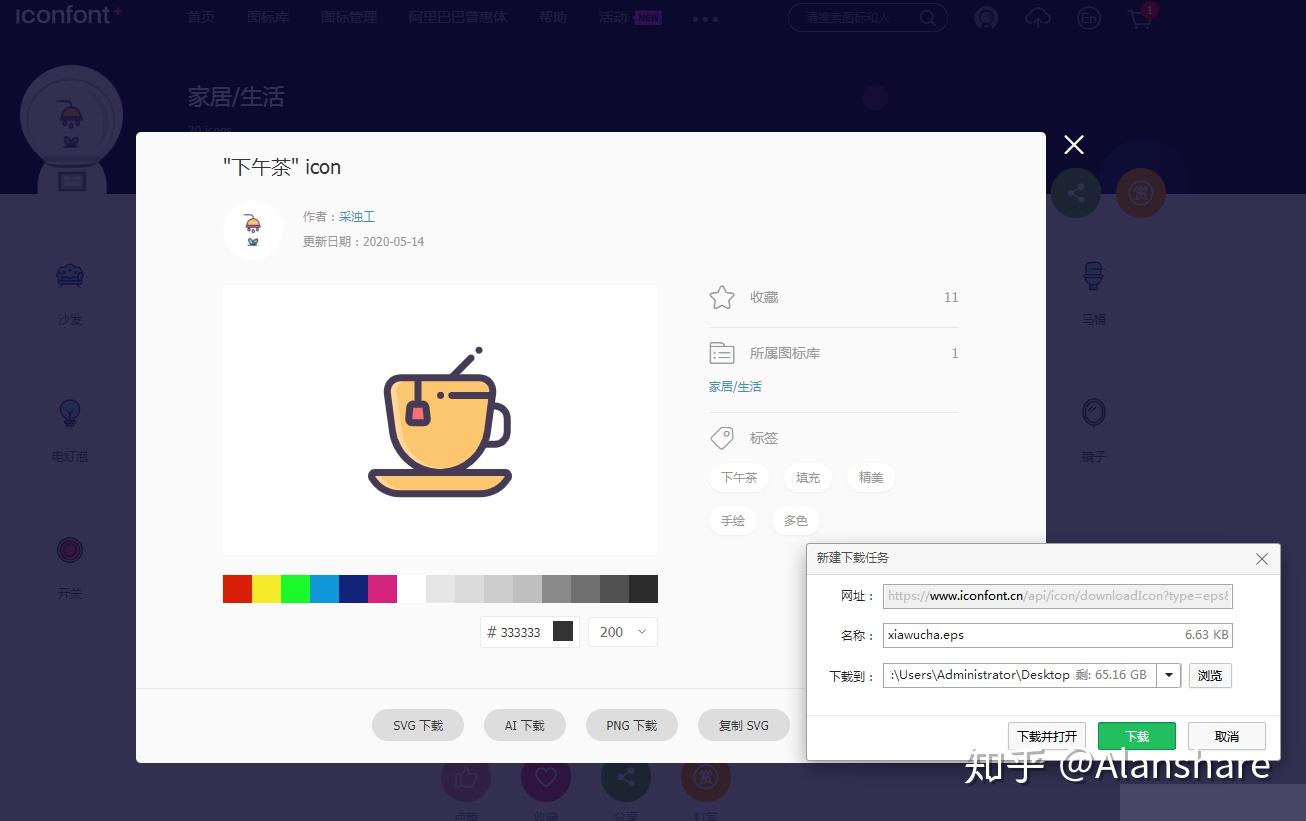The width and height of the screenshot is (1306, 821).
Task: Click the star icon beside 收藏
Action: click(722, 297)
